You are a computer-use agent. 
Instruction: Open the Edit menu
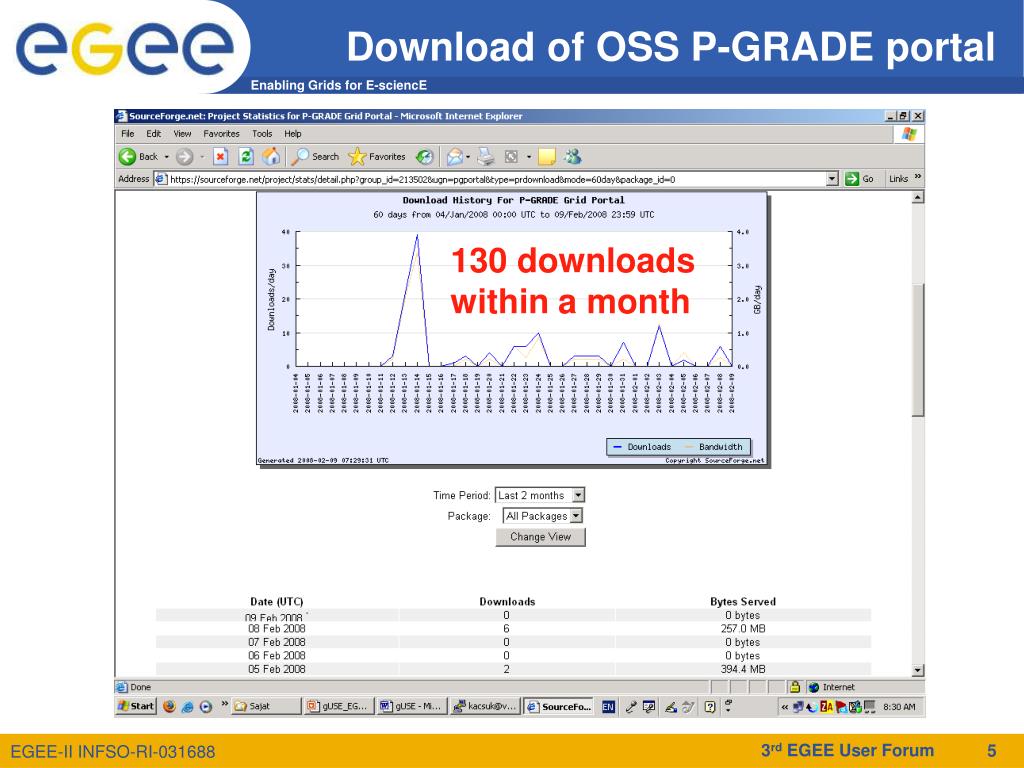[153, 134]
